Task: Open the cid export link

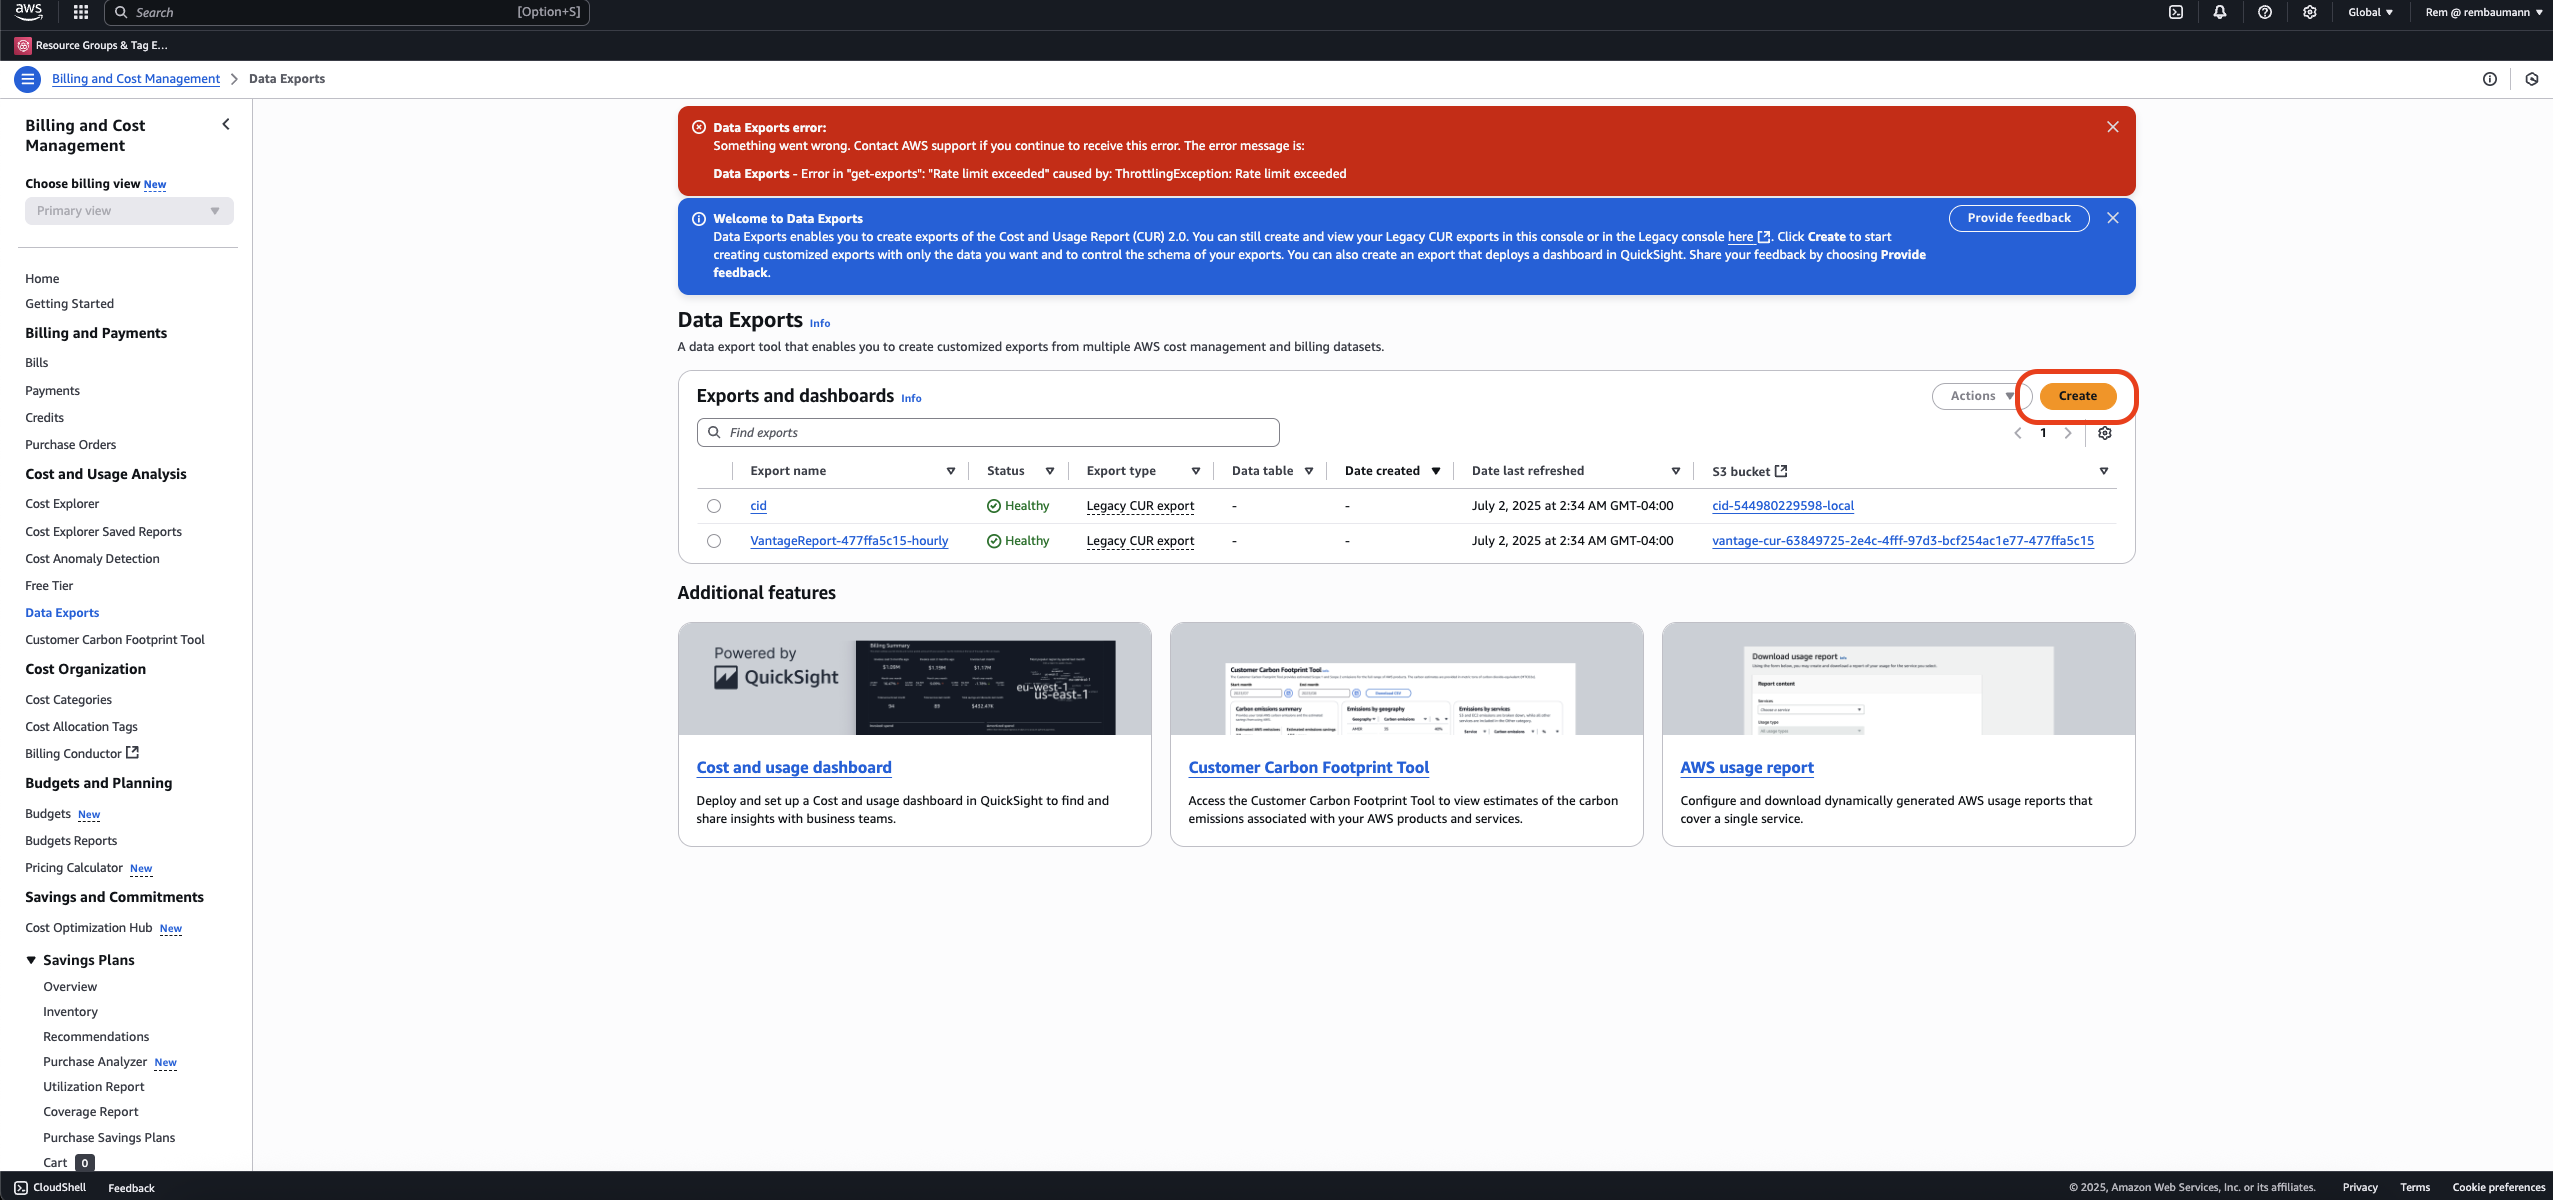Action: point(758,506)
